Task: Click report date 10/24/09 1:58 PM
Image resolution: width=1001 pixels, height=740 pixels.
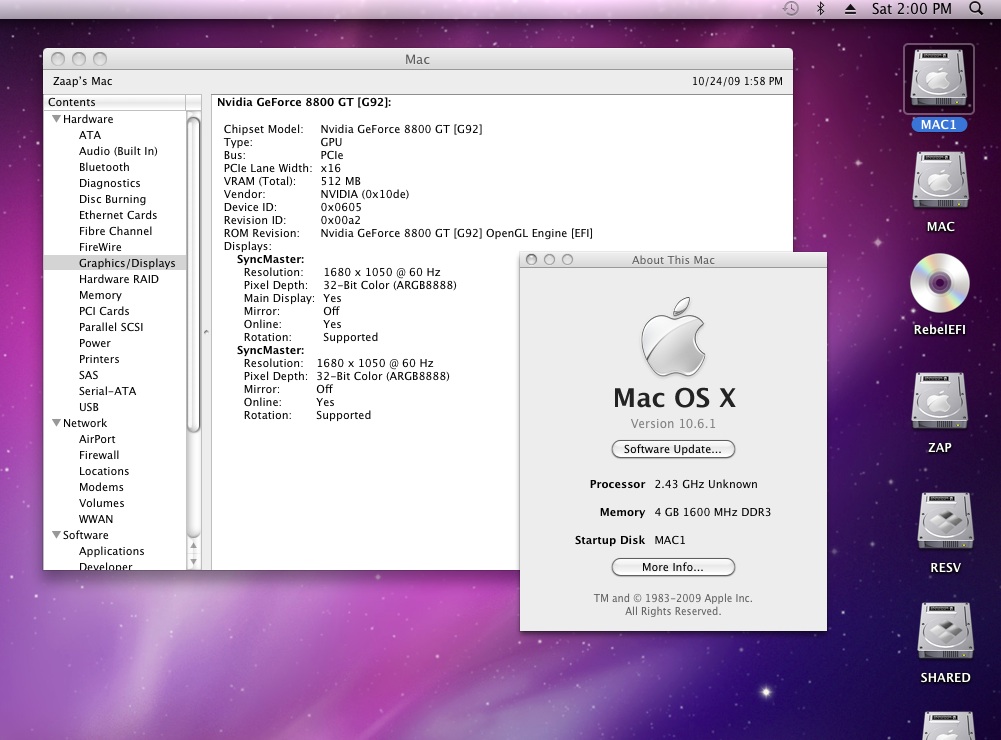Action: [737, 81]
